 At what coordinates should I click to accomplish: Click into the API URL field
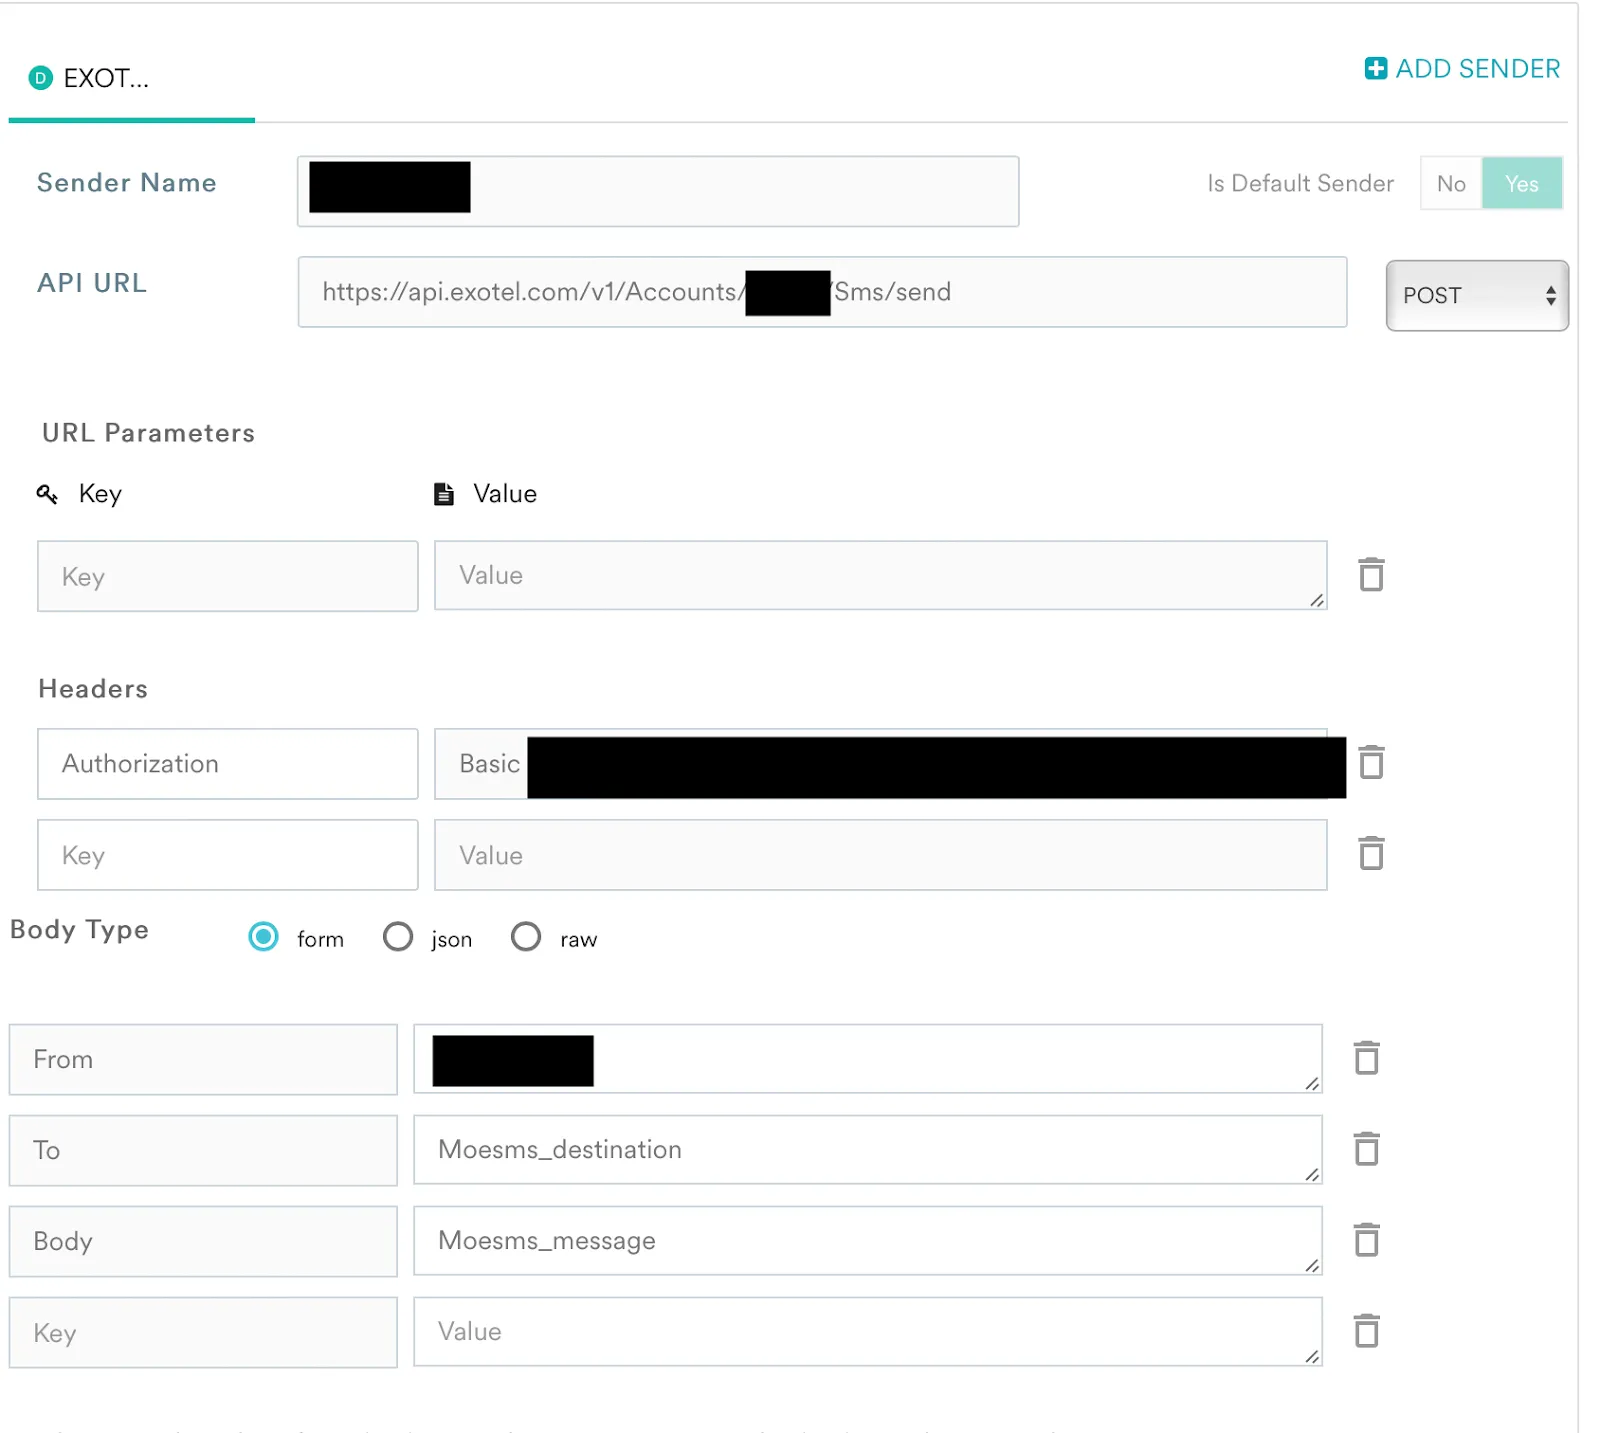click(822, 292)
